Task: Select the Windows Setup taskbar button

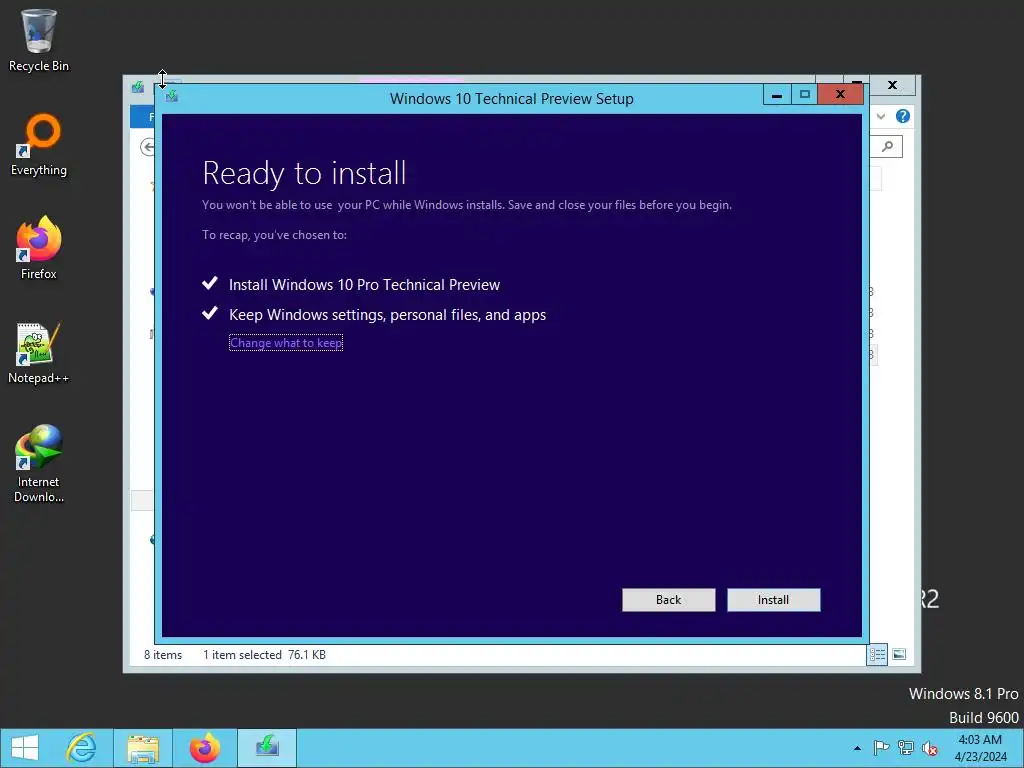Action: coord(267,748)
